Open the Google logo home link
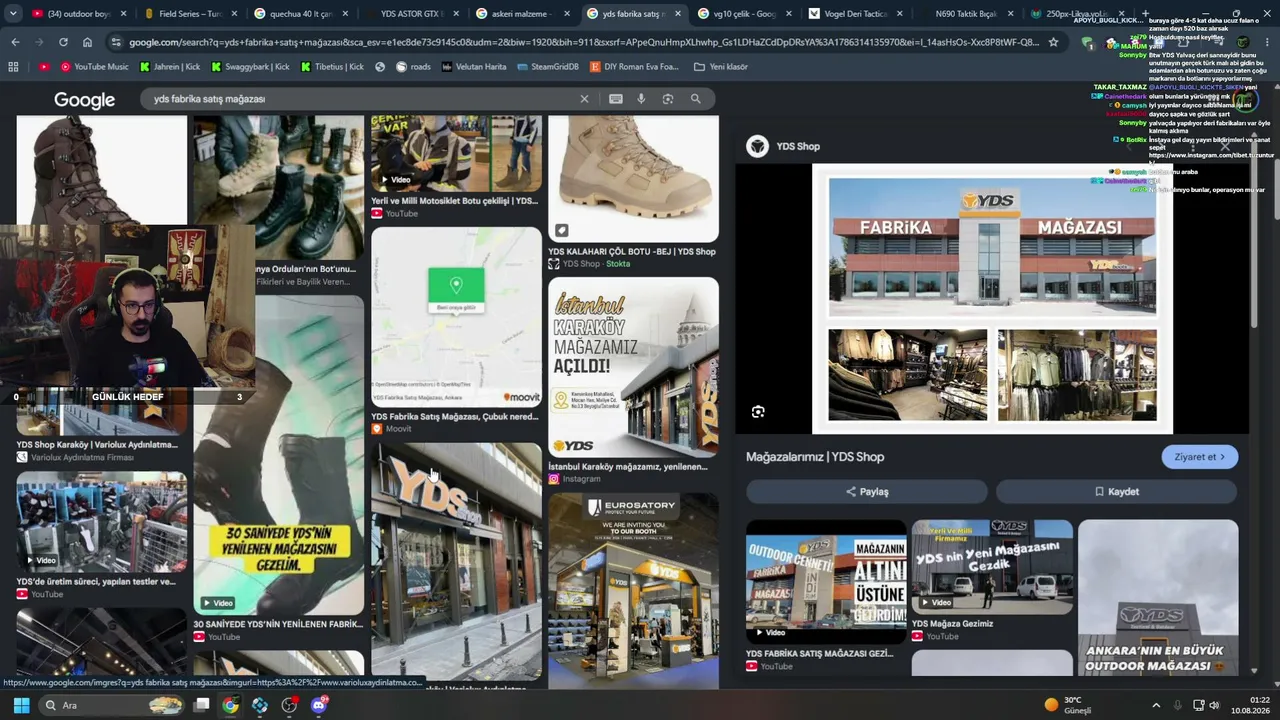The width and height of the screenshot is (1280, 720). coord(84,100)
